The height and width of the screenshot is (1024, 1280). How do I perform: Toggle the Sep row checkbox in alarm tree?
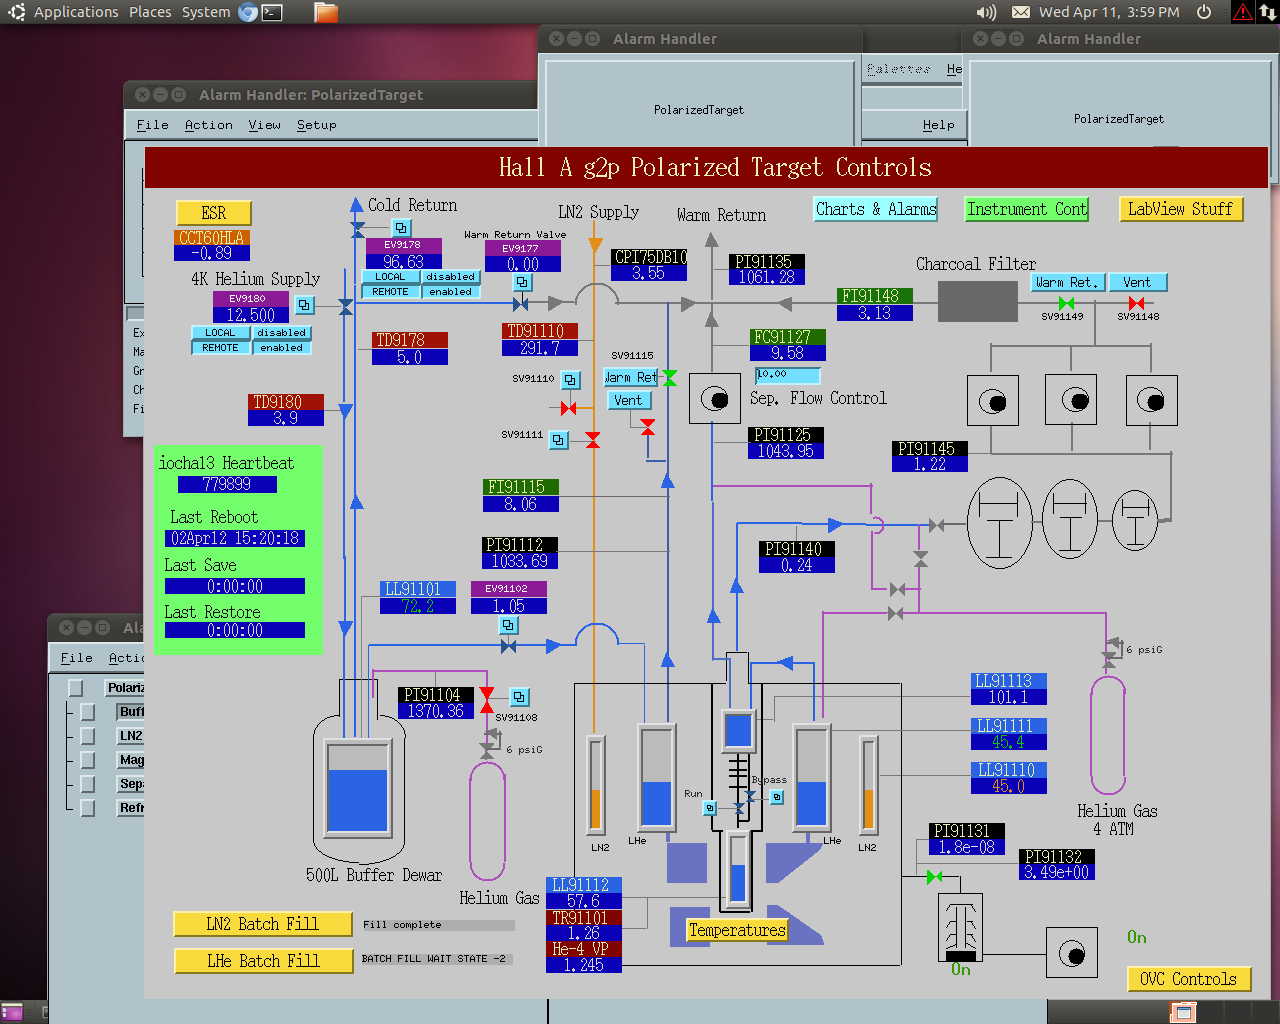[88, 784]
